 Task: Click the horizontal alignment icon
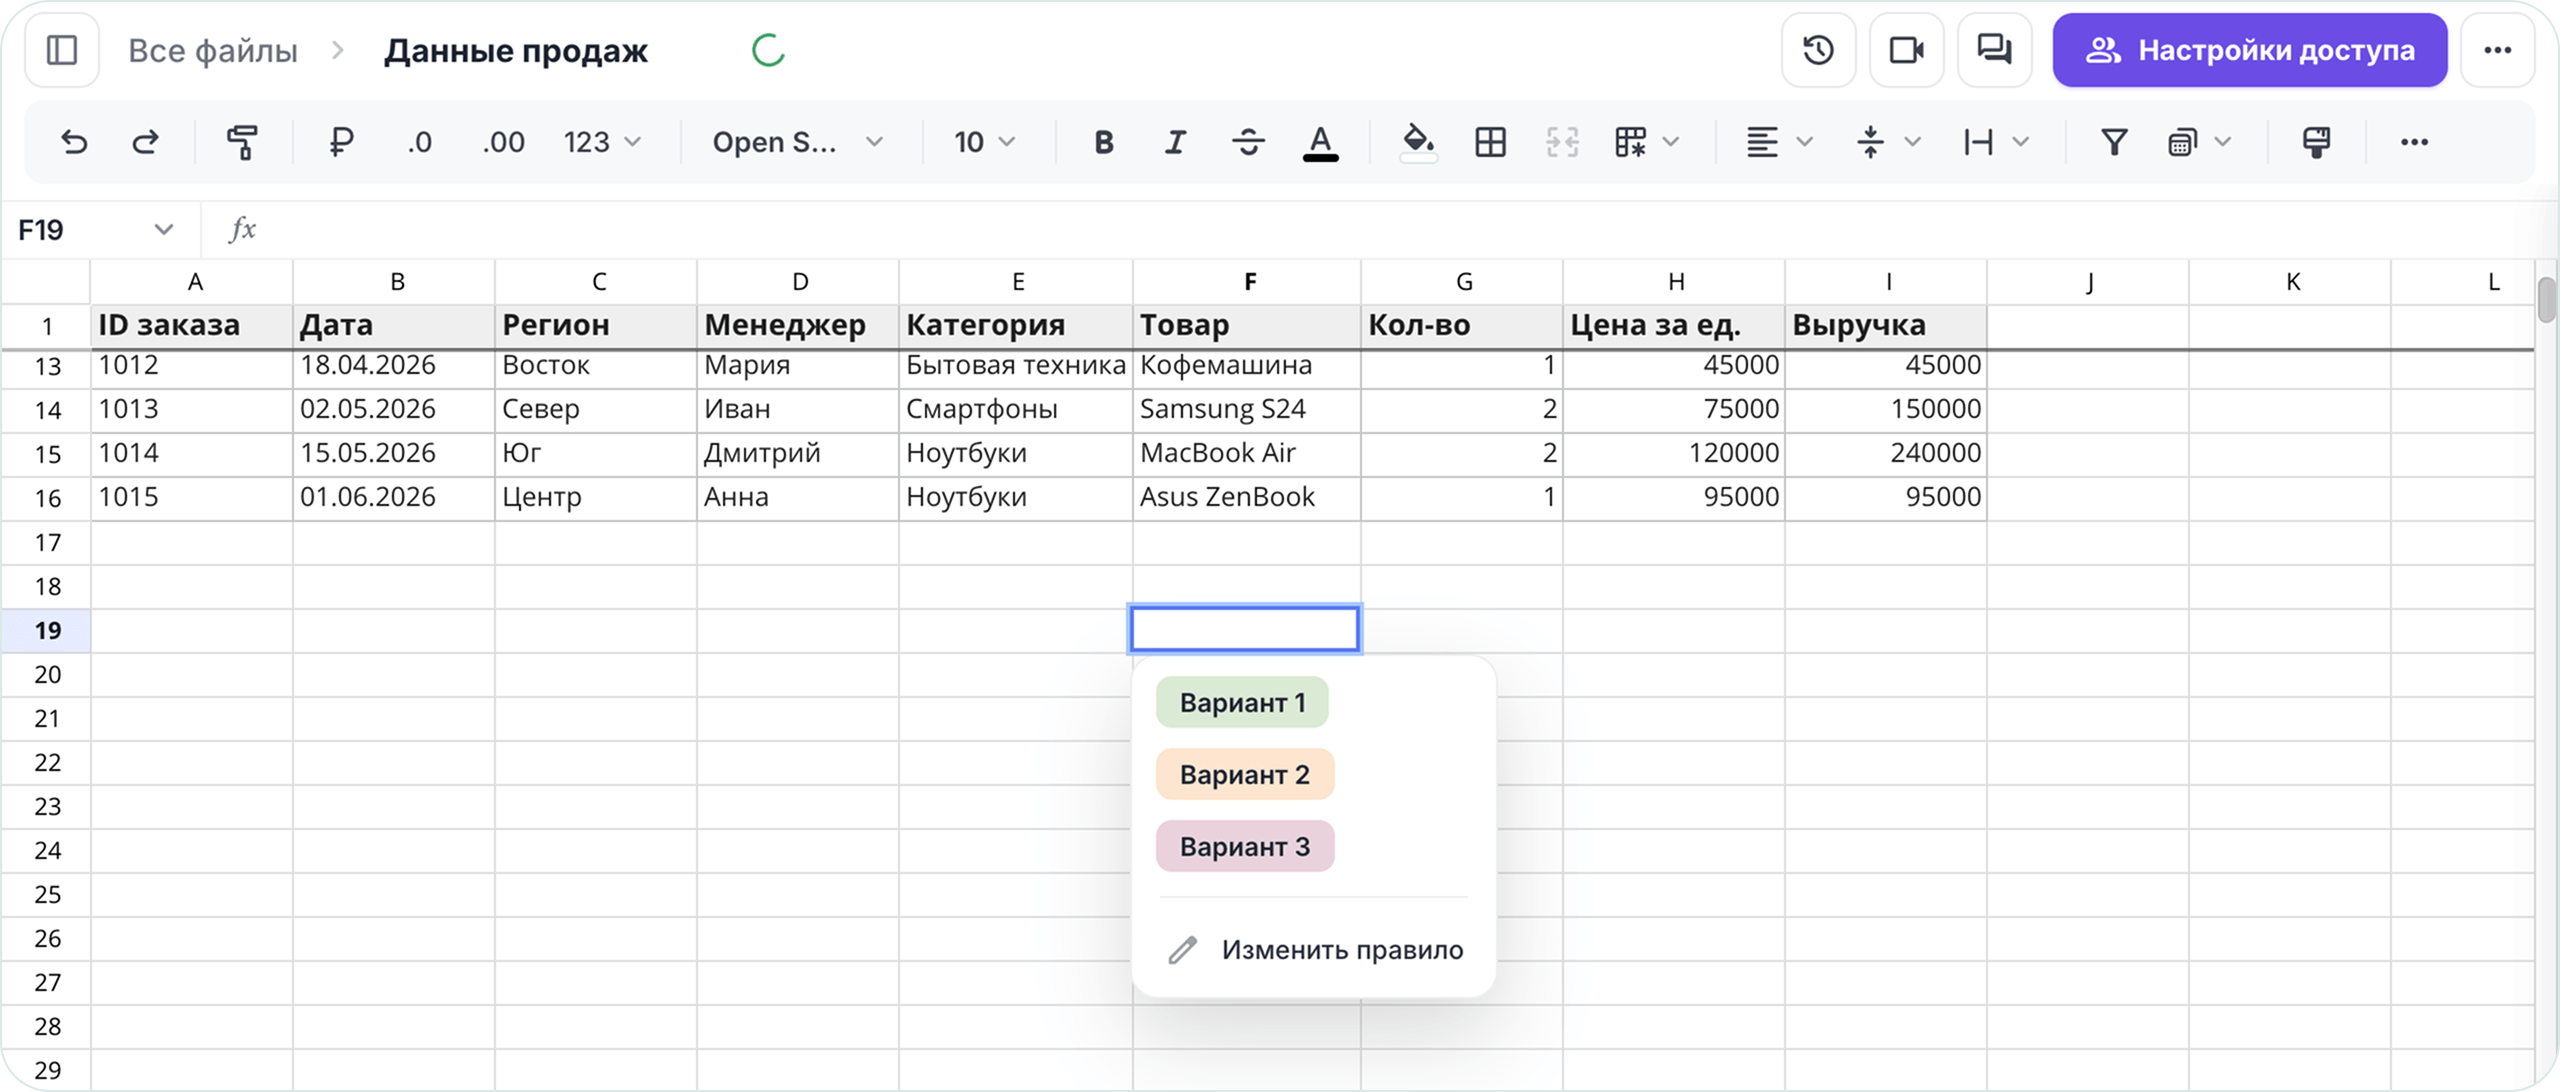(x=1762, y=142)
